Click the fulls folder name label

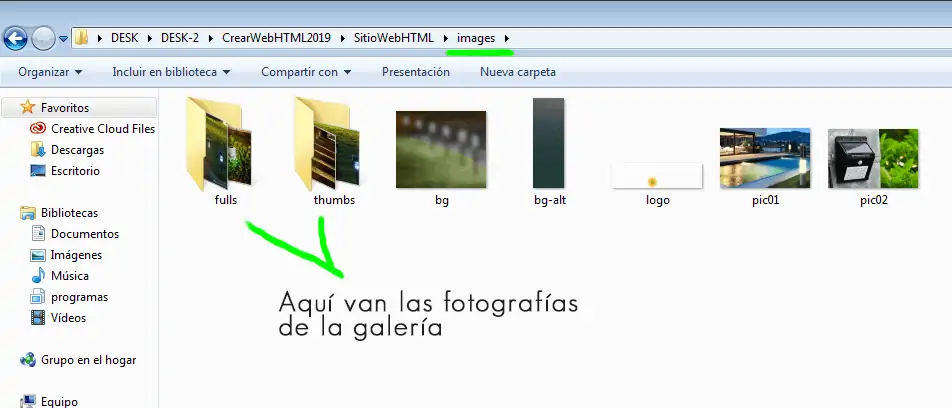(226, 200)
